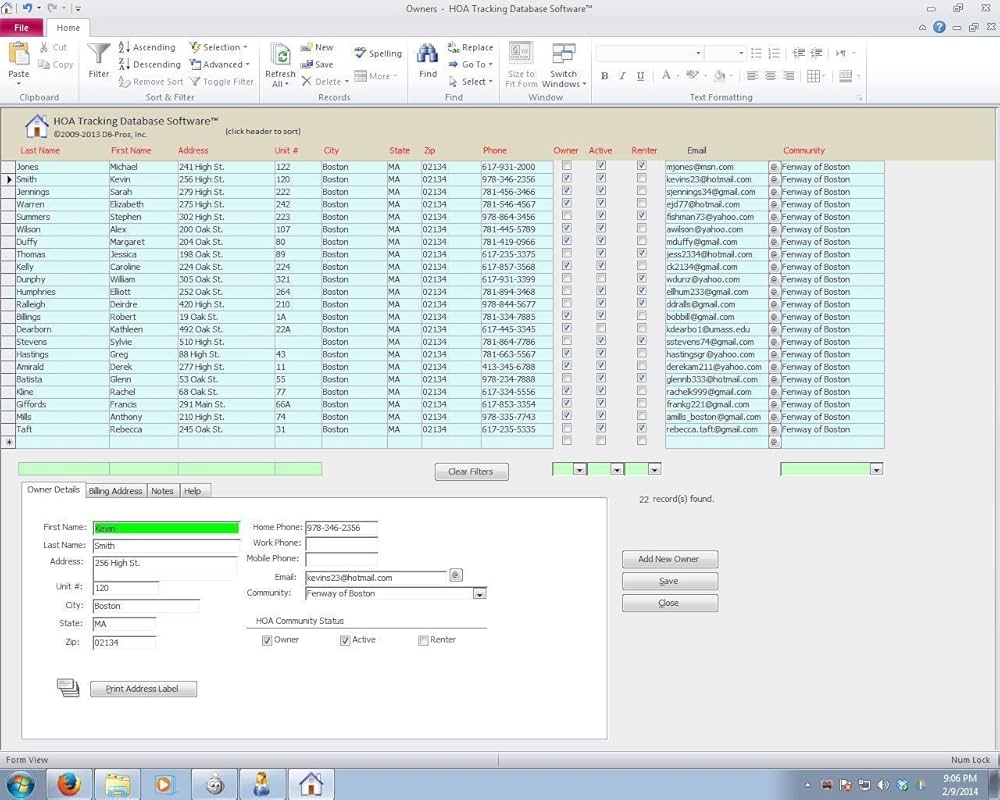Click the Align Center text icon

pyautogui.click(x=770, y=76)
